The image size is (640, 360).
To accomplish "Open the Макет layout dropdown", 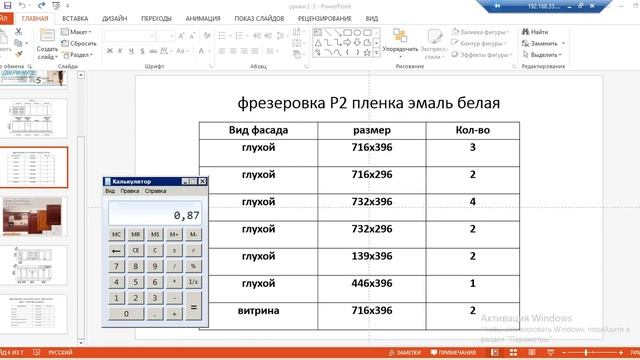I will pos(76,32).
